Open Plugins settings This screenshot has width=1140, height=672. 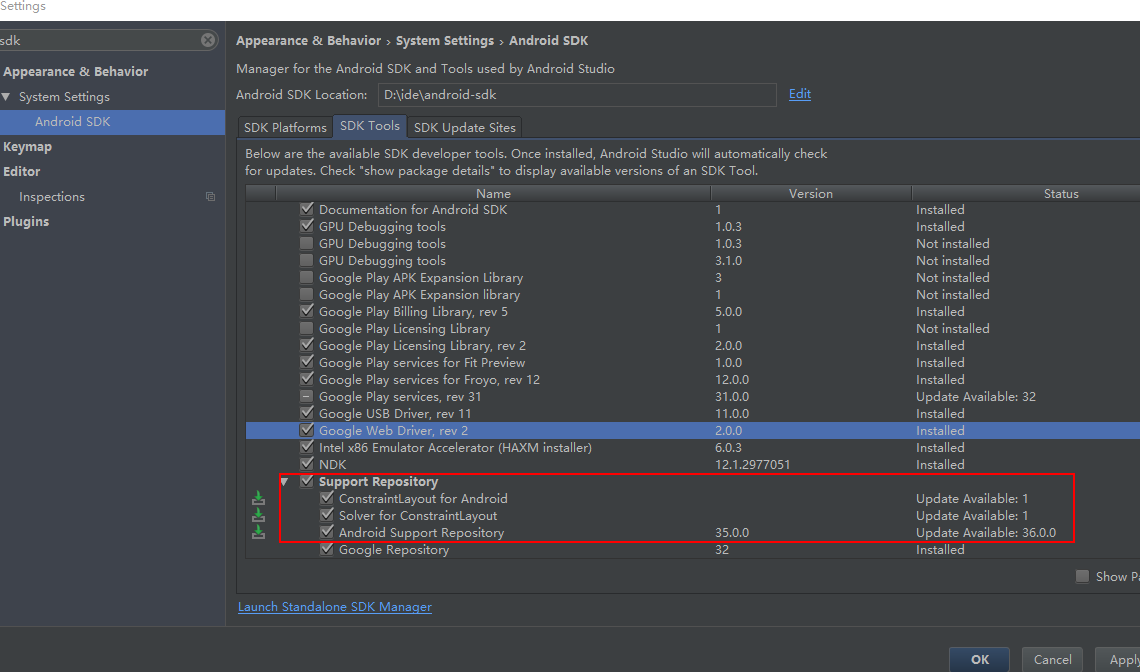(x=26, y=221)
